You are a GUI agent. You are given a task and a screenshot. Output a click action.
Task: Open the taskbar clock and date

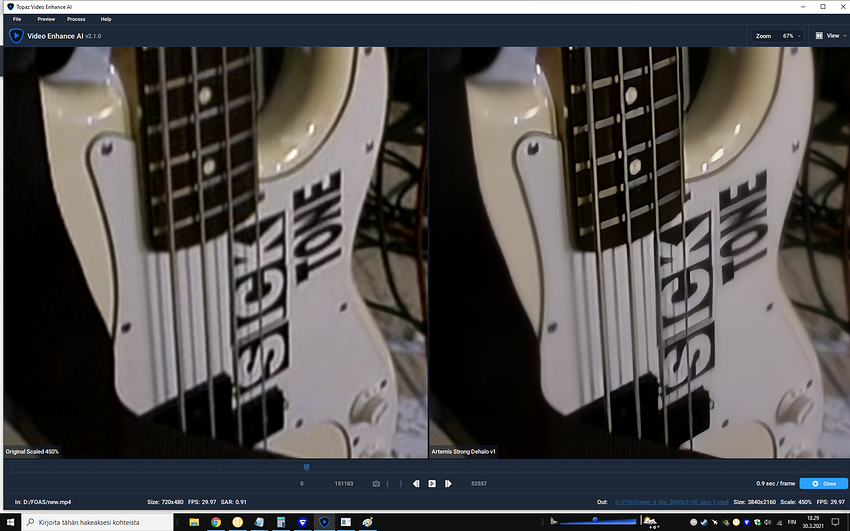813,522
